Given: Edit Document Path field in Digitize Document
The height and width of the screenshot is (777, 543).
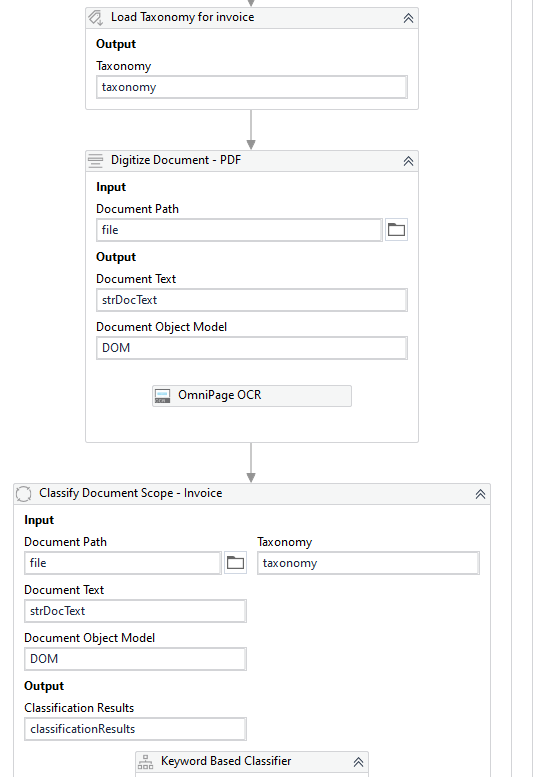Looking at the screenshot, I should tap(239, 230).
